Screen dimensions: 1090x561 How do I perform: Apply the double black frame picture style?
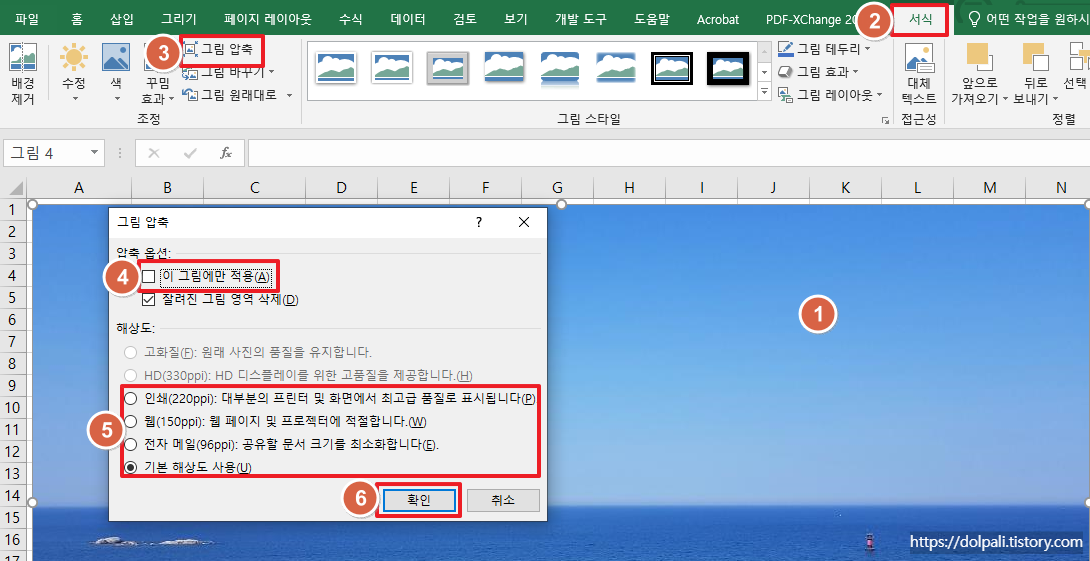coord(672,68)
